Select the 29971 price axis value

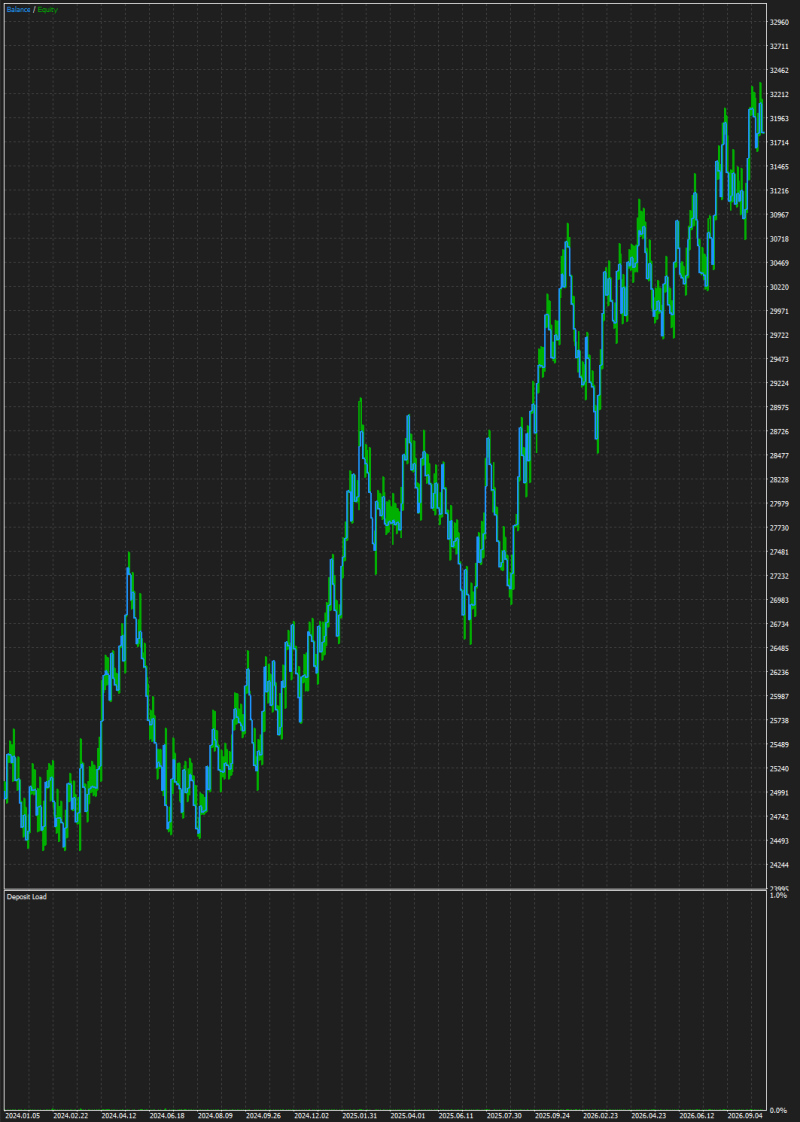coord(779,311)
